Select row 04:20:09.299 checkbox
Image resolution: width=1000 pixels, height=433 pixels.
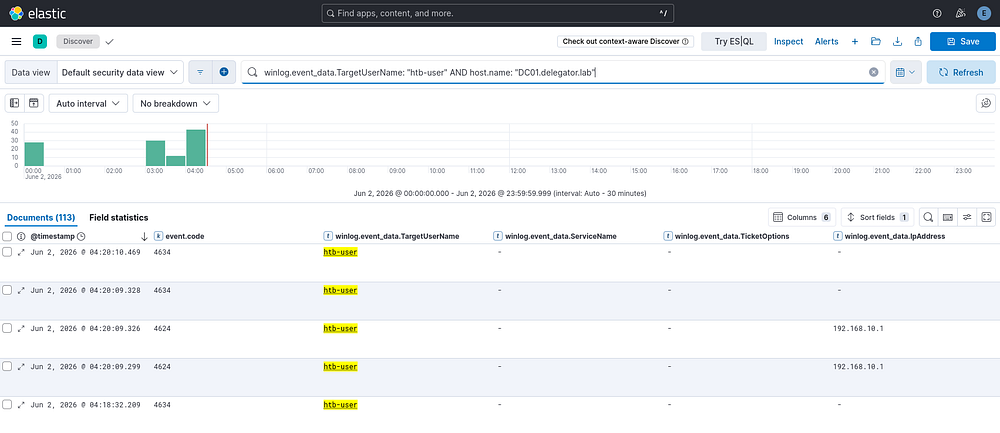7,367
